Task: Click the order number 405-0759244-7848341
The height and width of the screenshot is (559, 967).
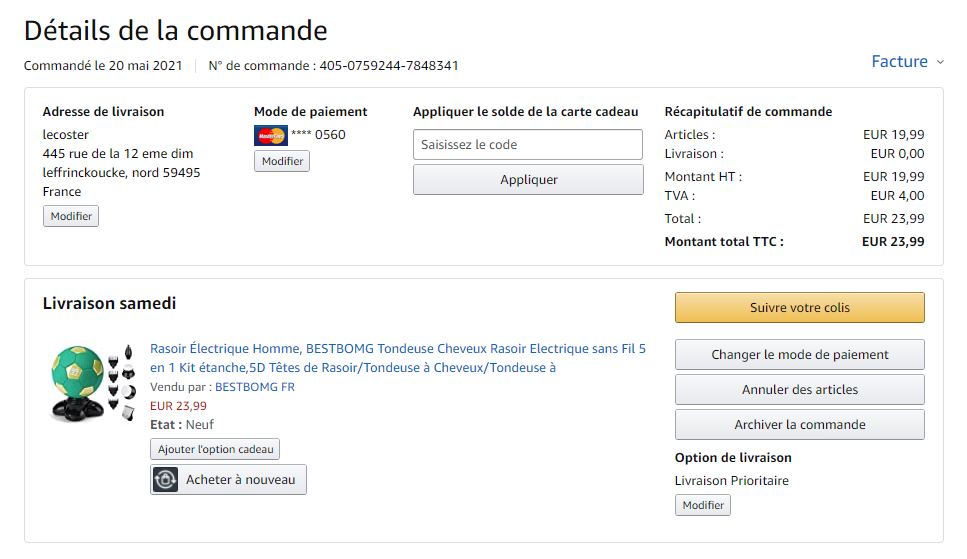Action: pyautogui.click(x=389, y=66)
